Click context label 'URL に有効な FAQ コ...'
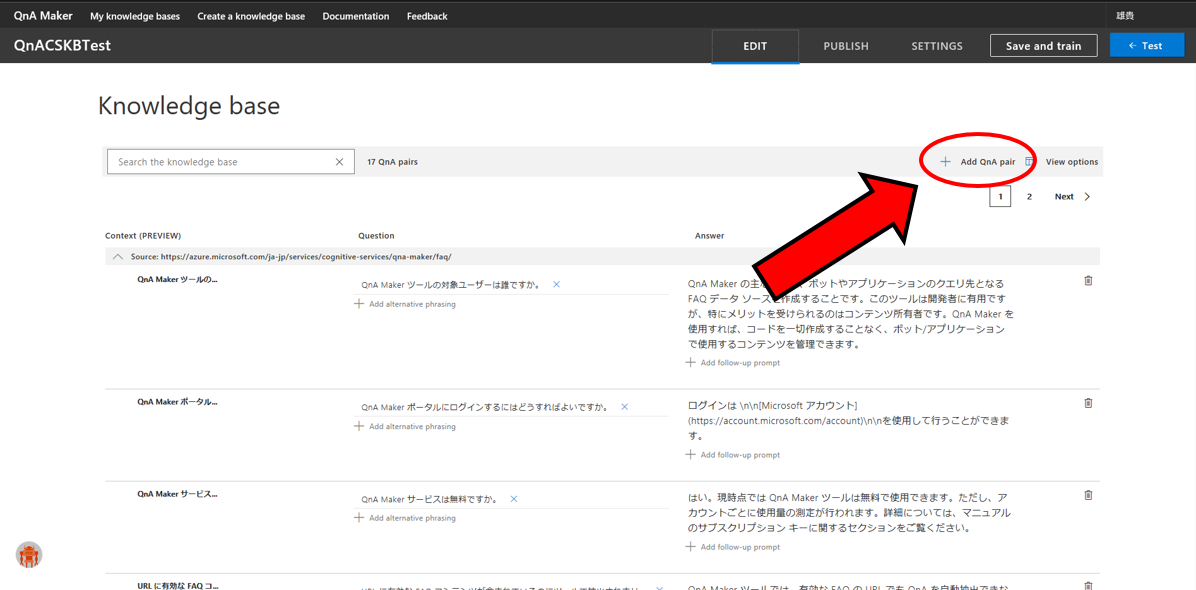The height and width of the screenshot is (590, 1196). (177, 585)
